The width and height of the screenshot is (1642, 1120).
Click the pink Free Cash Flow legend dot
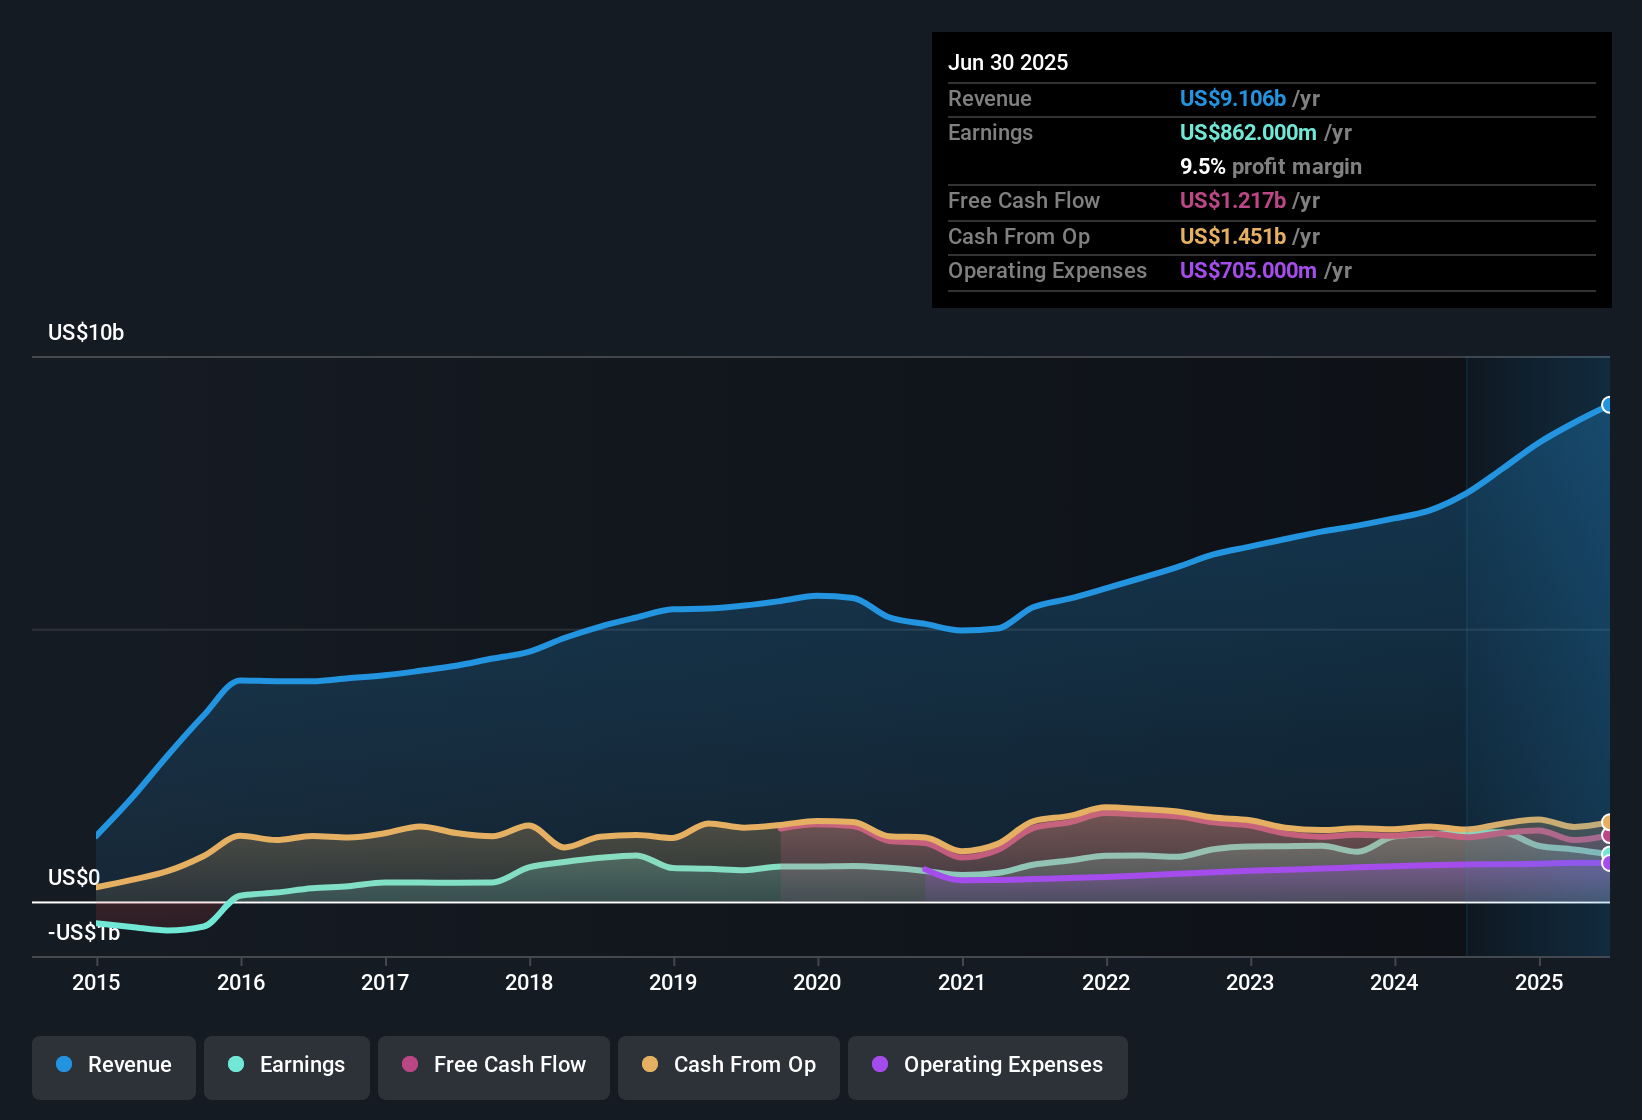coord(409,1065)
